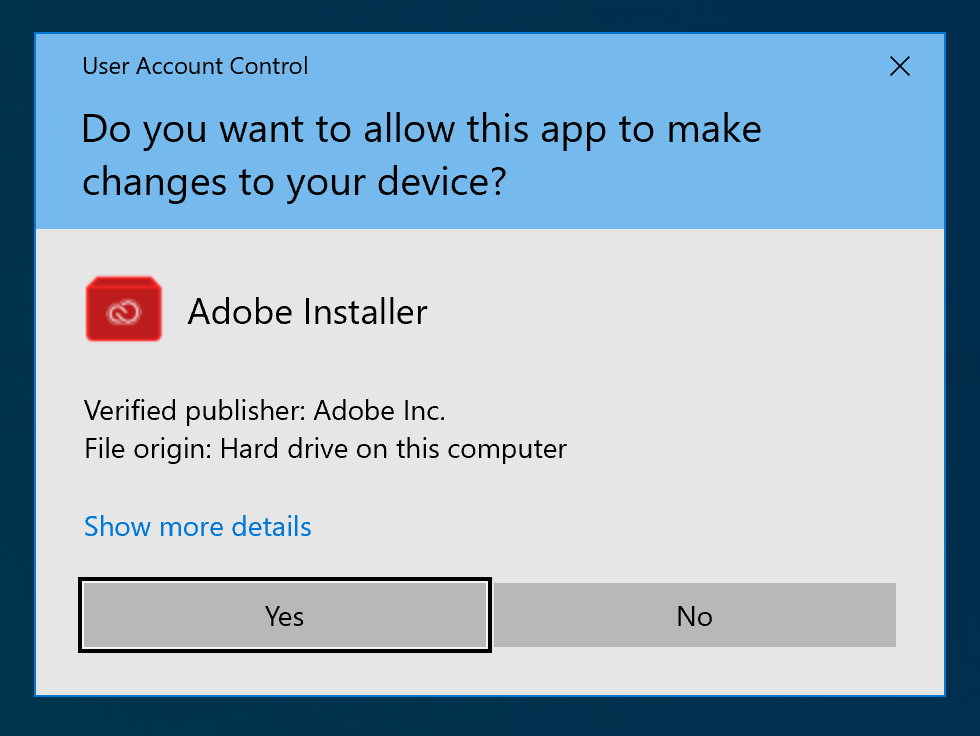Click 'Hard drive on this computer' text
Screen dimensions: 980x736
point(393,449)
